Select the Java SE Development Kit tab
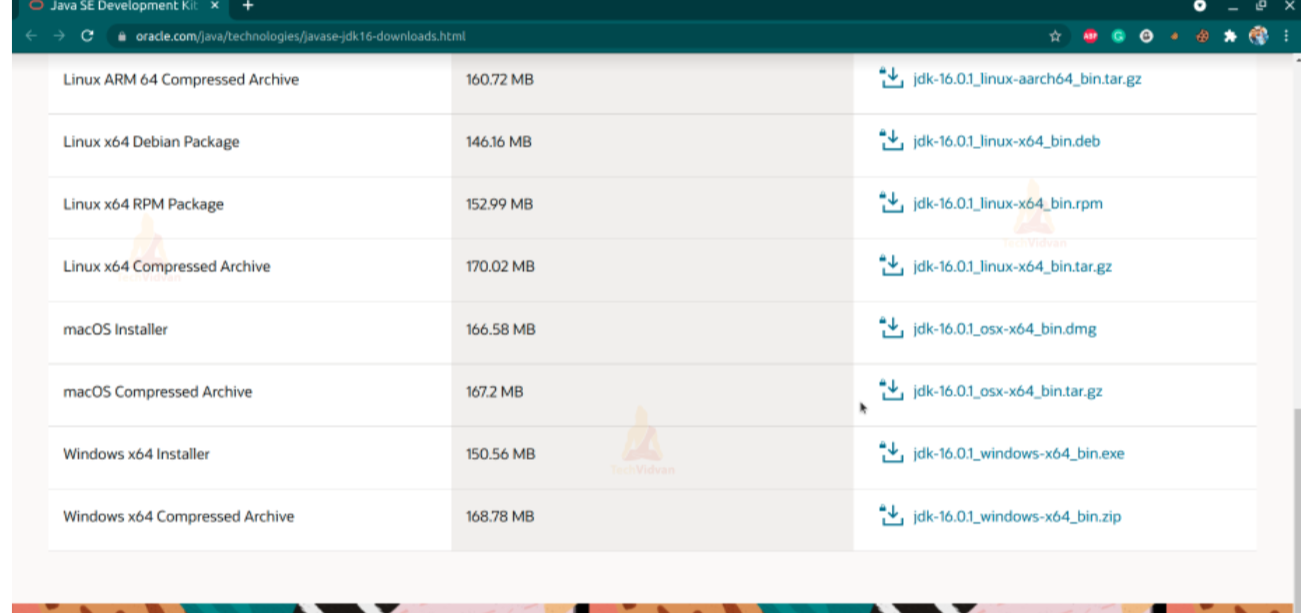The image size is (1301, 613). click(125, 7)
